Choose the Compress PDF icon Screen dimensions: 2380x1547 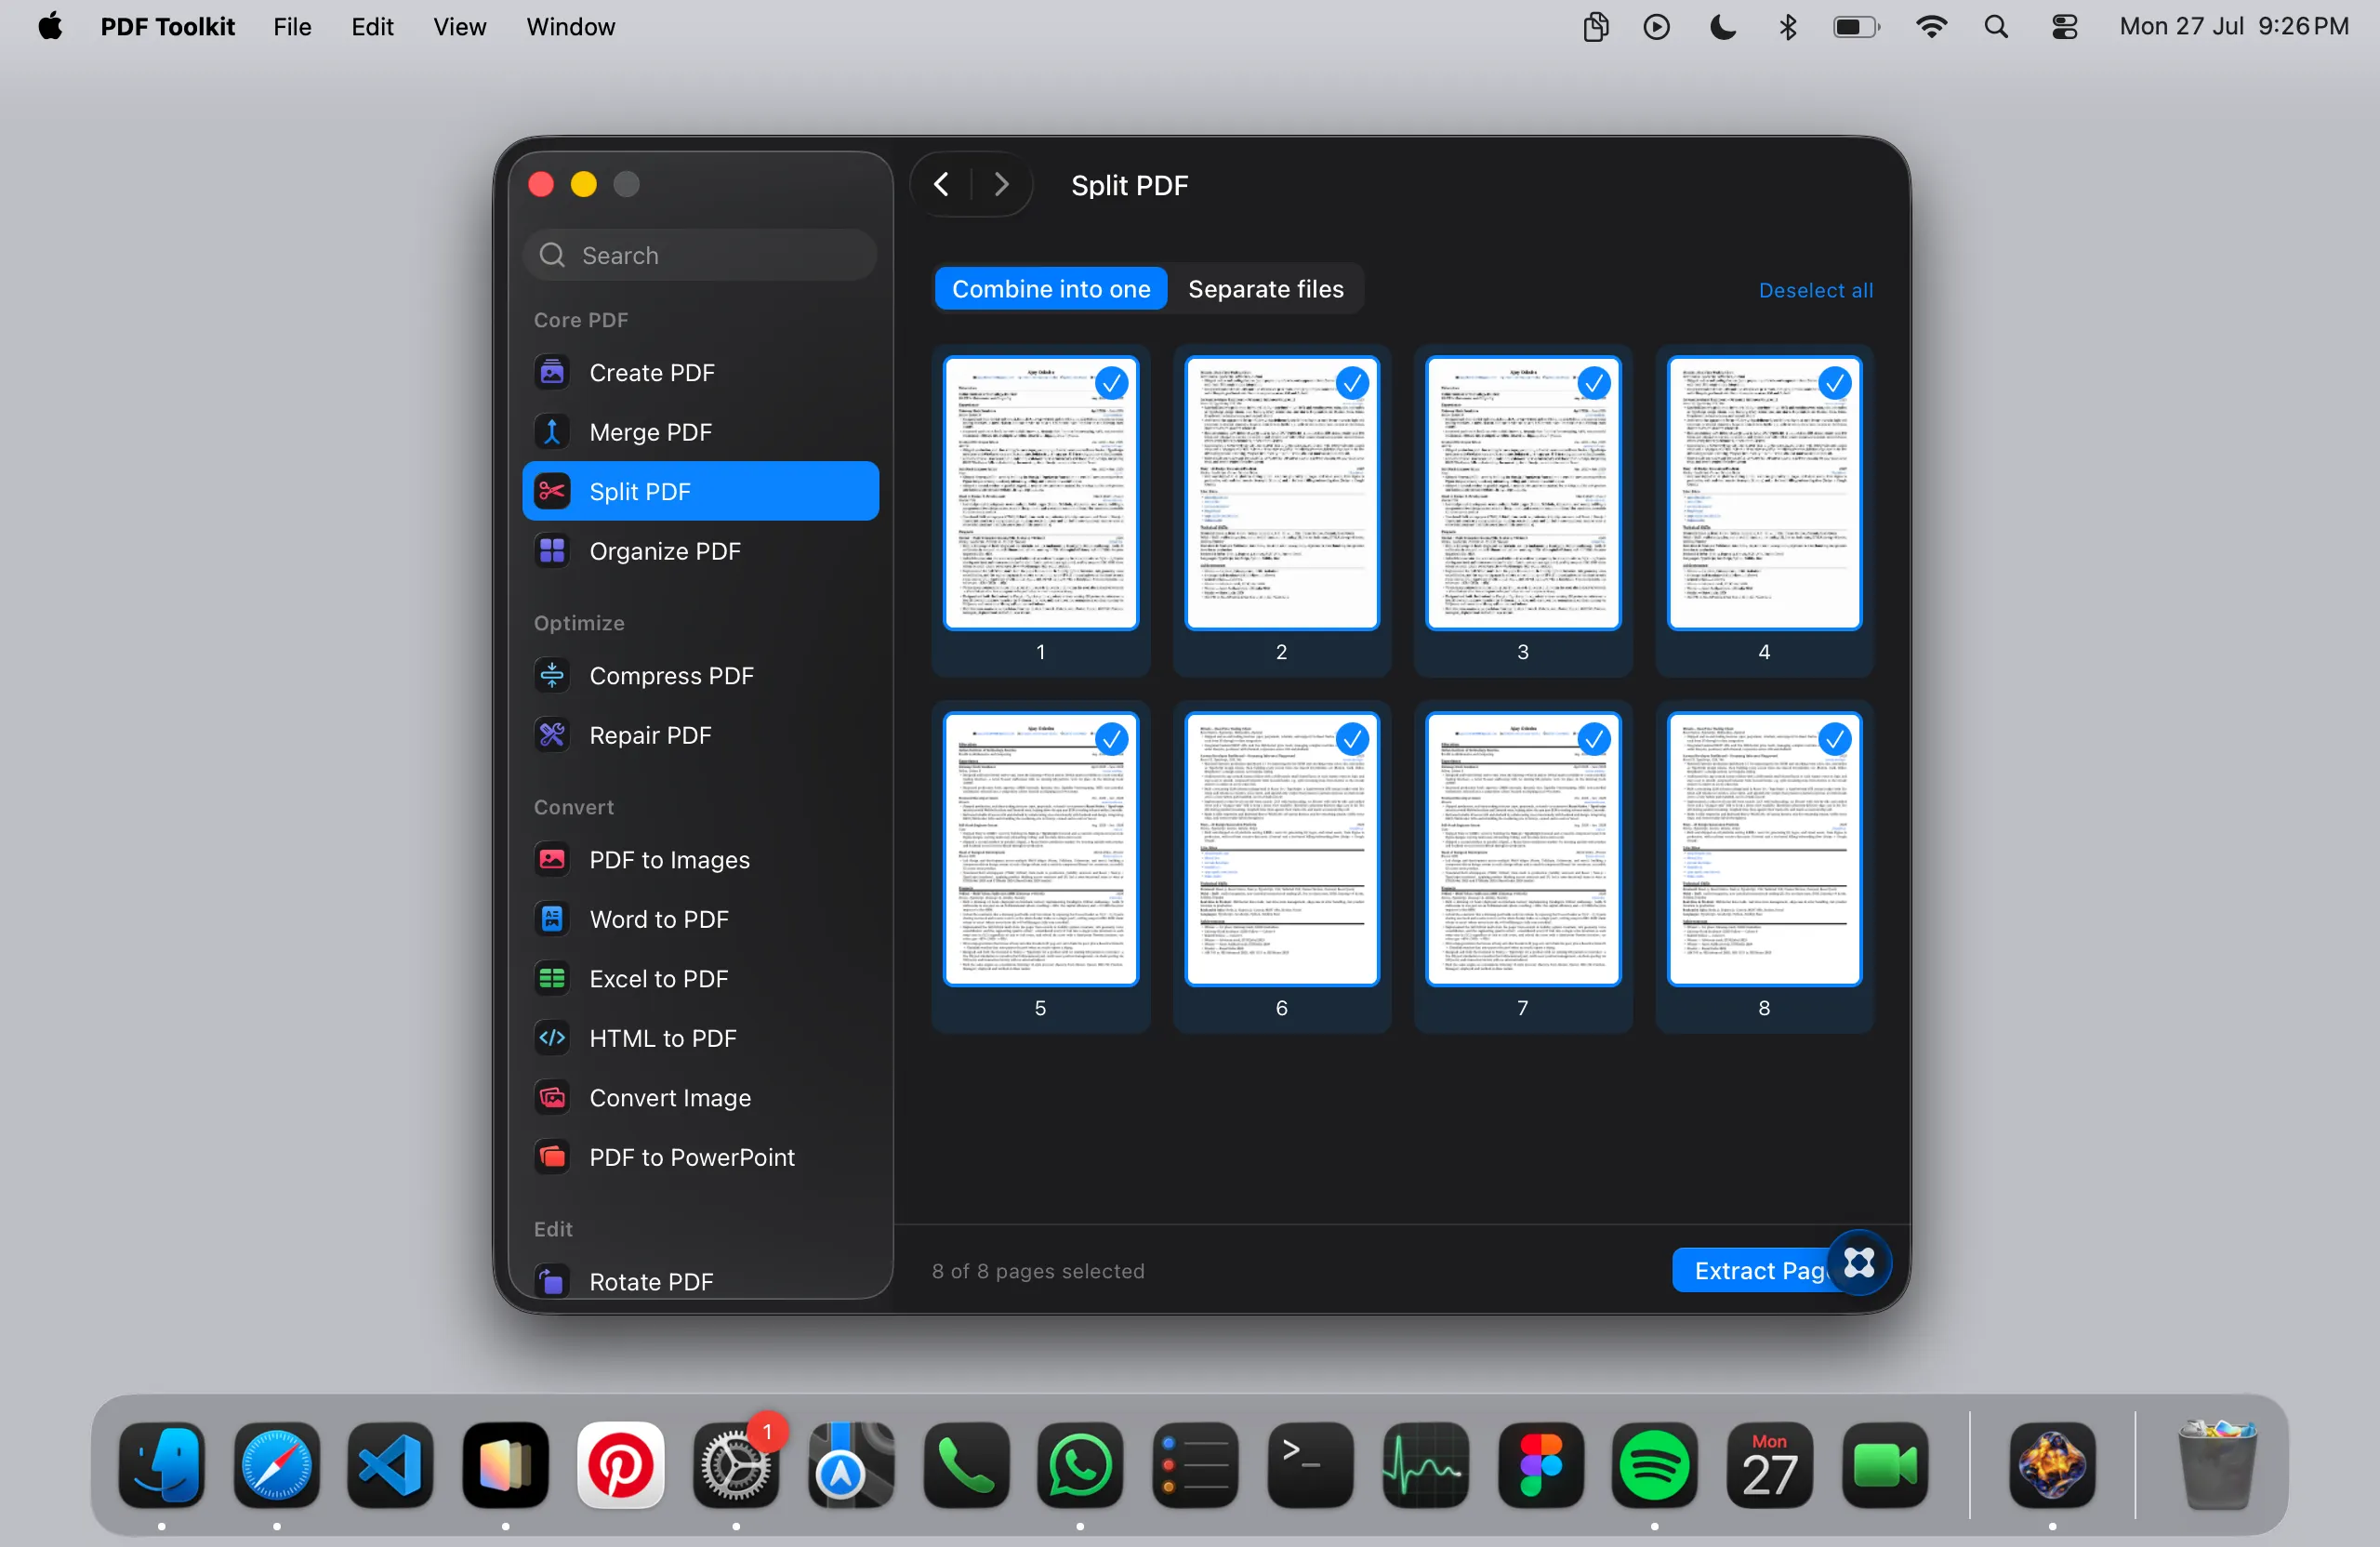tap(552, 676)
